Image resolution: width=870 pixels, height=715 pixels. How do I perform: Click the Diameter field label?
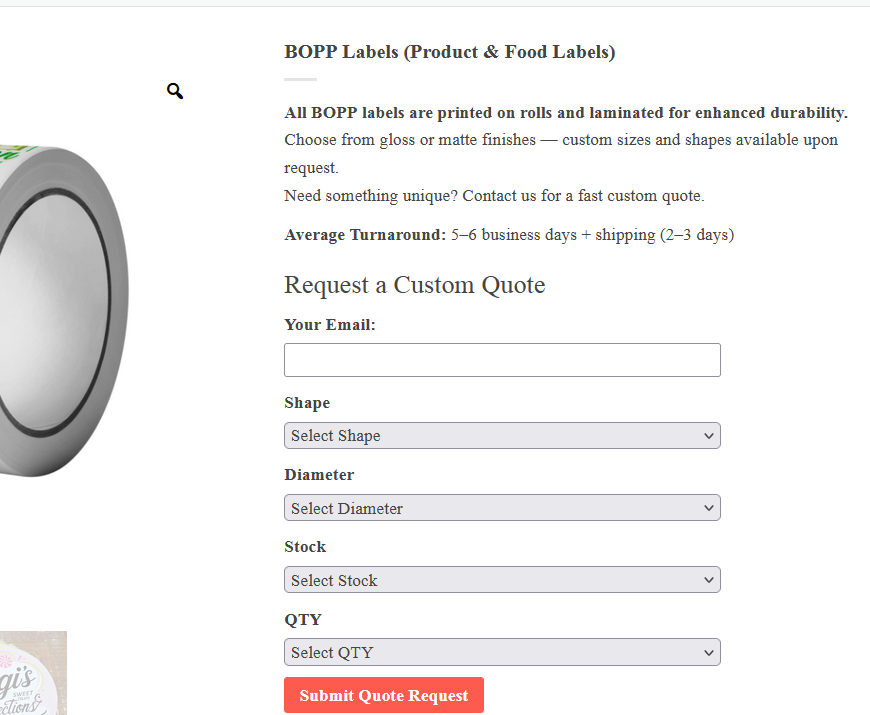tap(319, 475)
